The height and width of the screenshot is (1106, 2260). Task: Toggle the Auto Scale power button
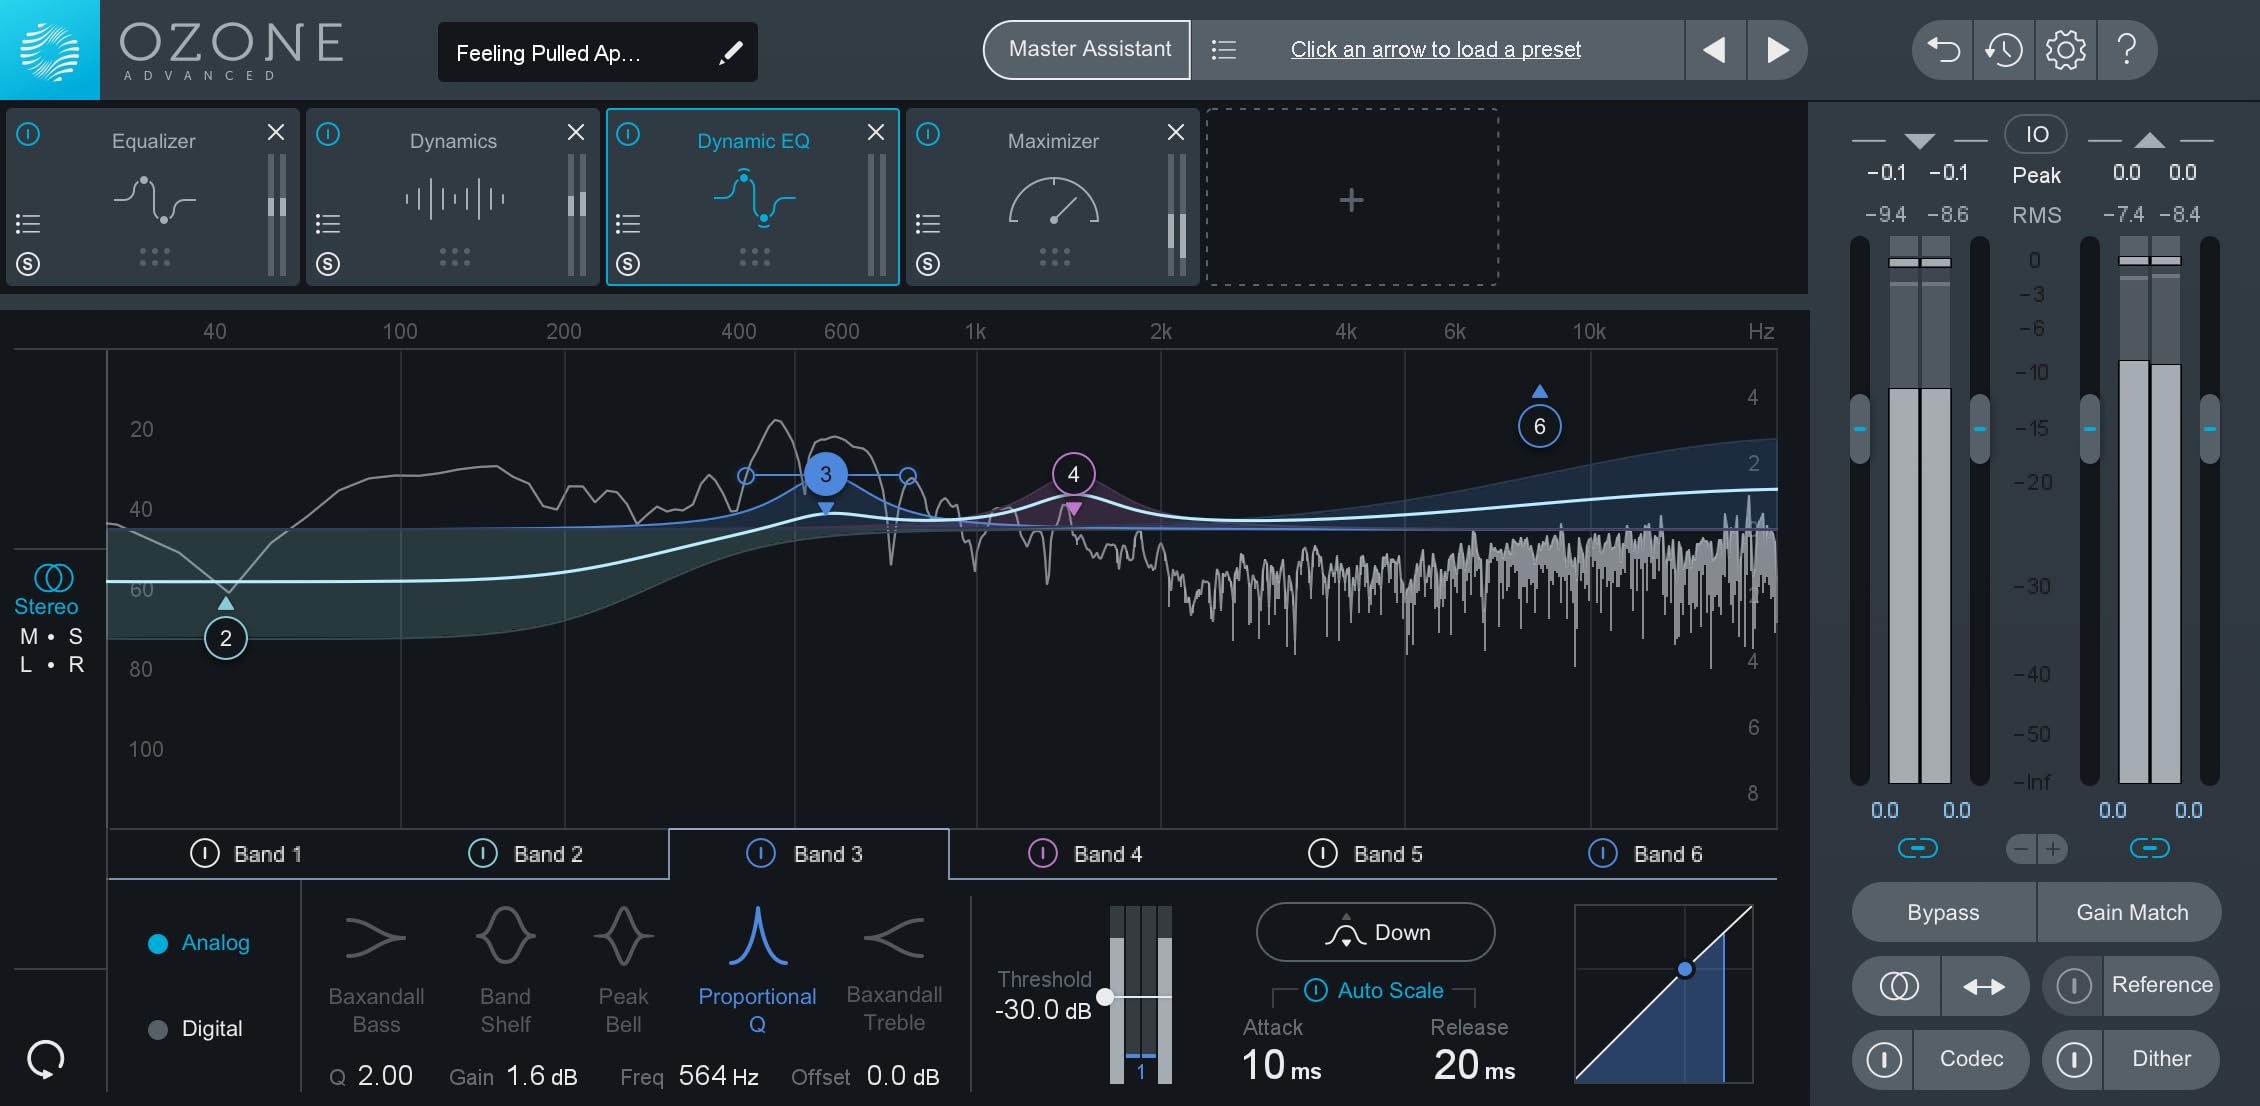coord(1316,990)
